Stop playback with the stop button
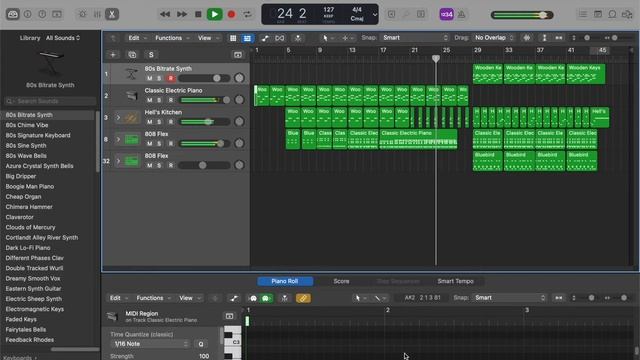This screenshot has height=360, width=640. (198, 14)
